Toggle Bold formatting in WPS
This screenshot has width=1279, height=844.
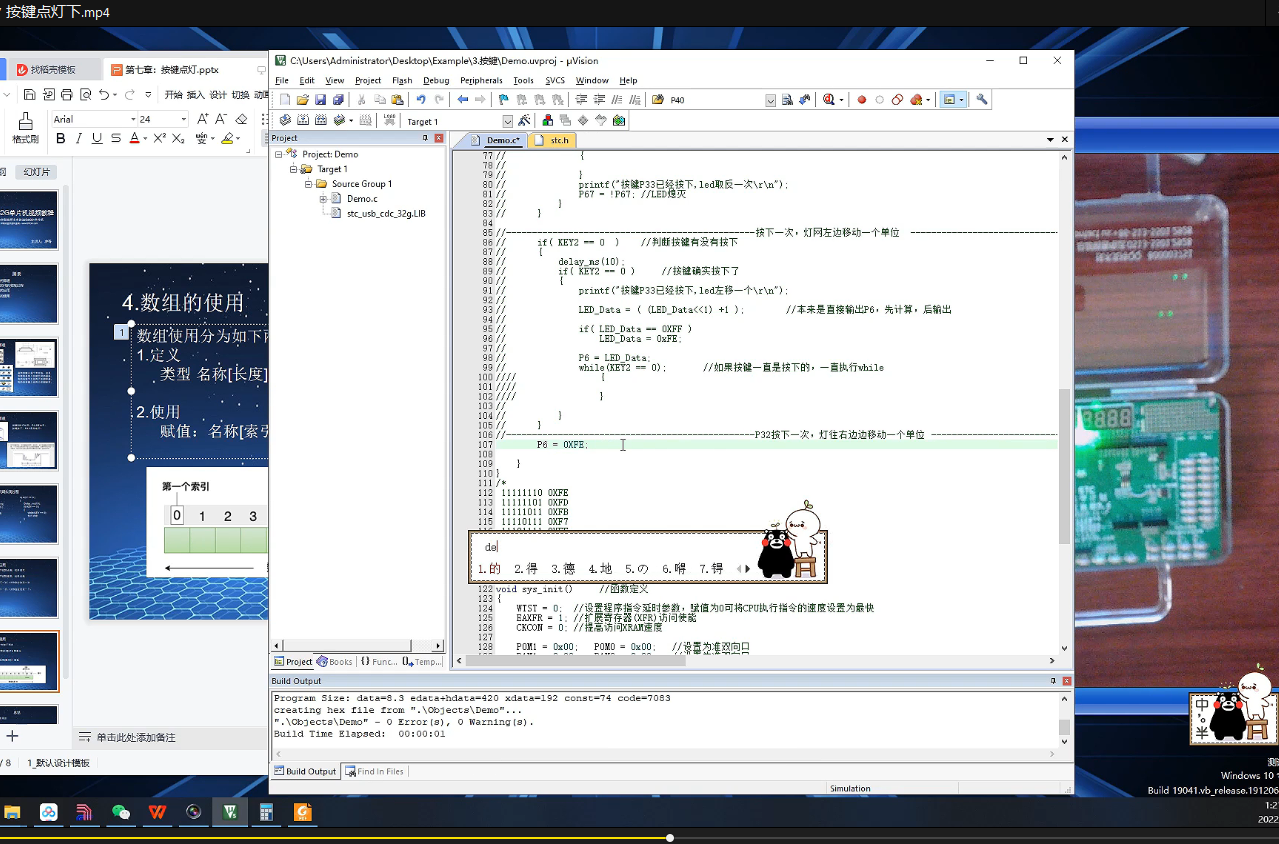[x=60, y=139]
